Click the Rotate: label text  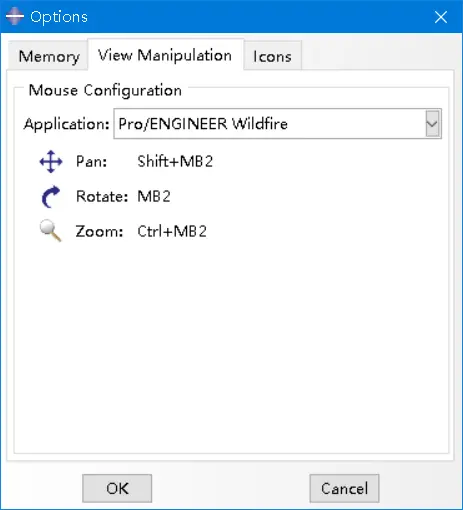tap(102, 196)
